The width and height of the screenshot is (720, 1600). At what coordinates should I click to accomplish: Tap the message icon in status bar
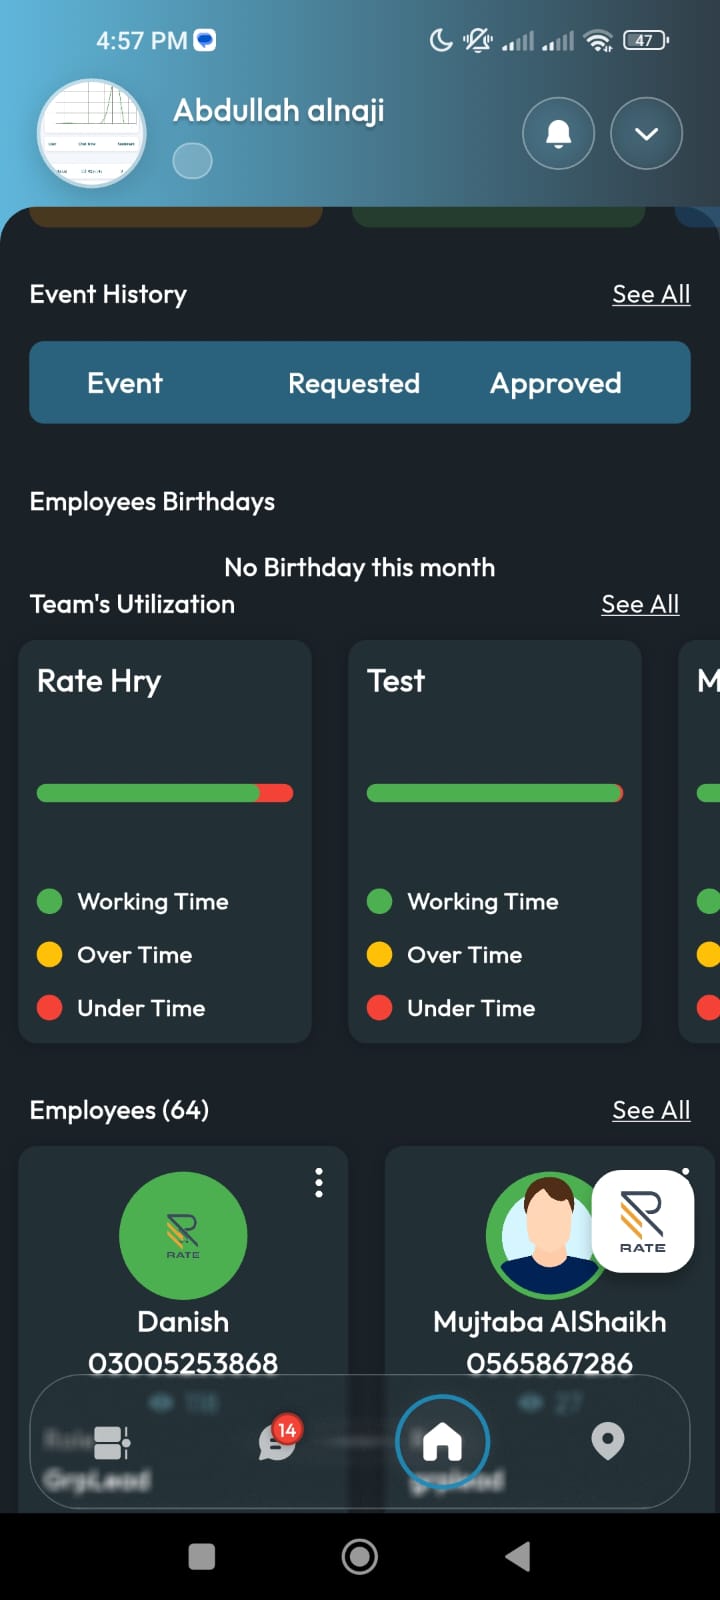[x=205, y=41]
